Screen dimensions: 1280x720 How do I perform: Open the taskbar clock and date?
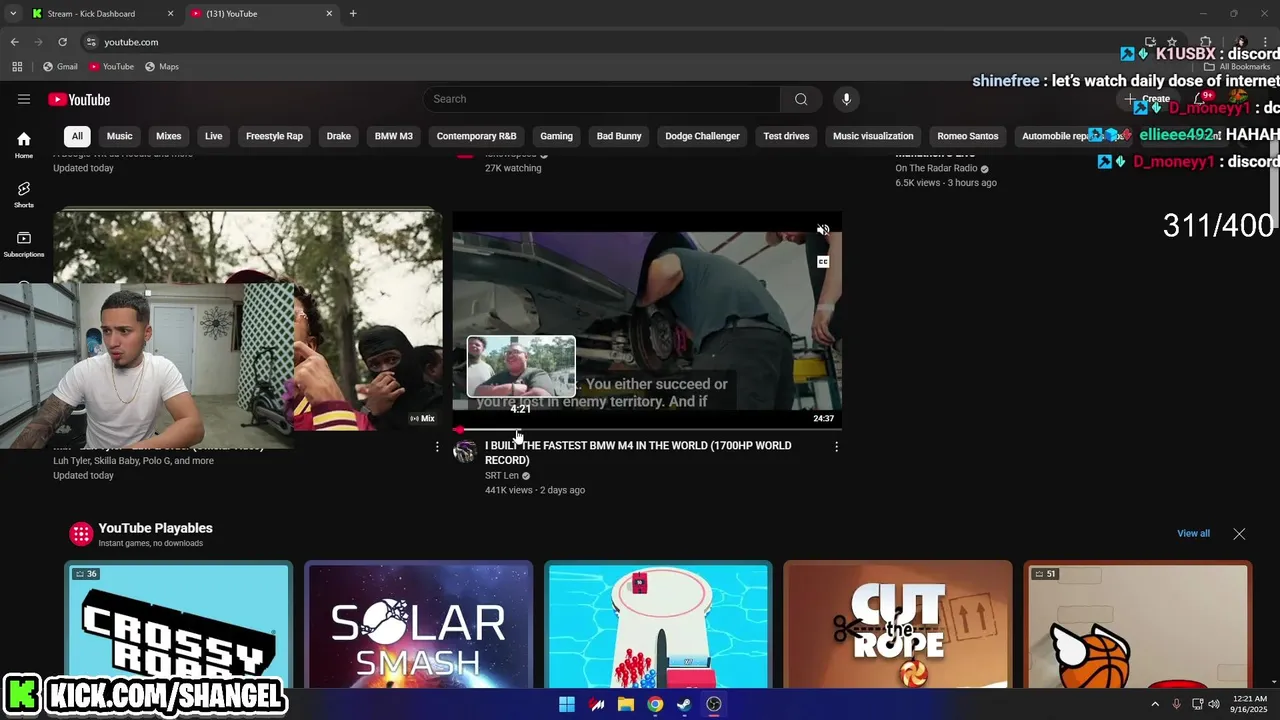click(x=1250, y=704)
